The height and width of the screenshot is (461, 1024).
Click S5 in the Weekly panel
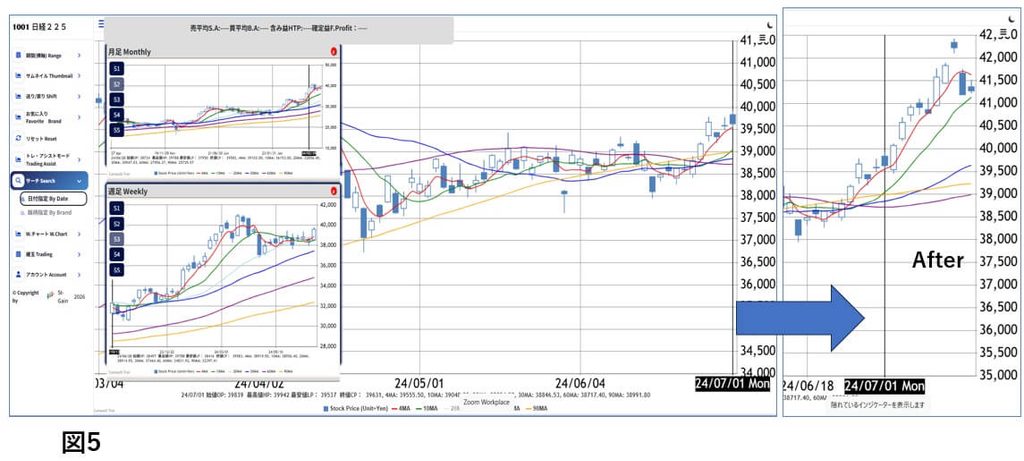point(116,270)
